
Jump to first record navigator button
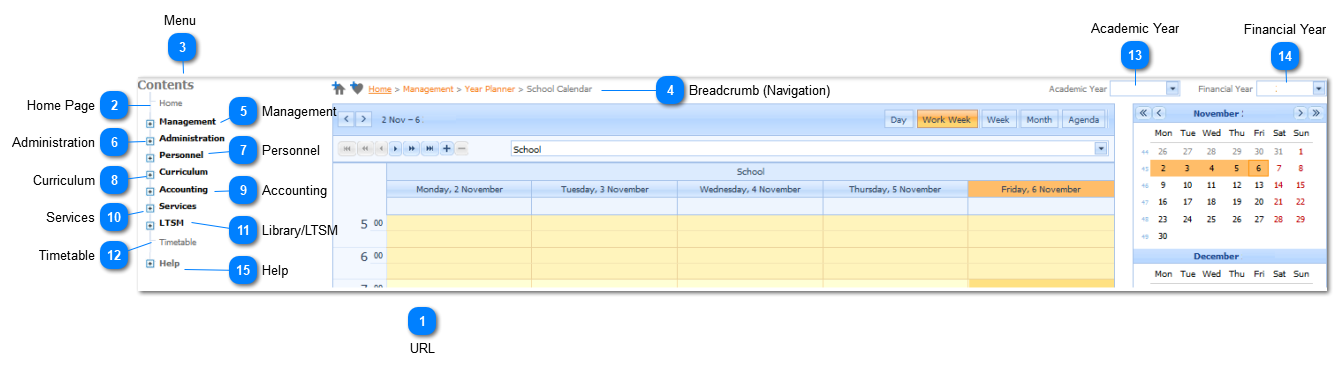click(347, 148)
